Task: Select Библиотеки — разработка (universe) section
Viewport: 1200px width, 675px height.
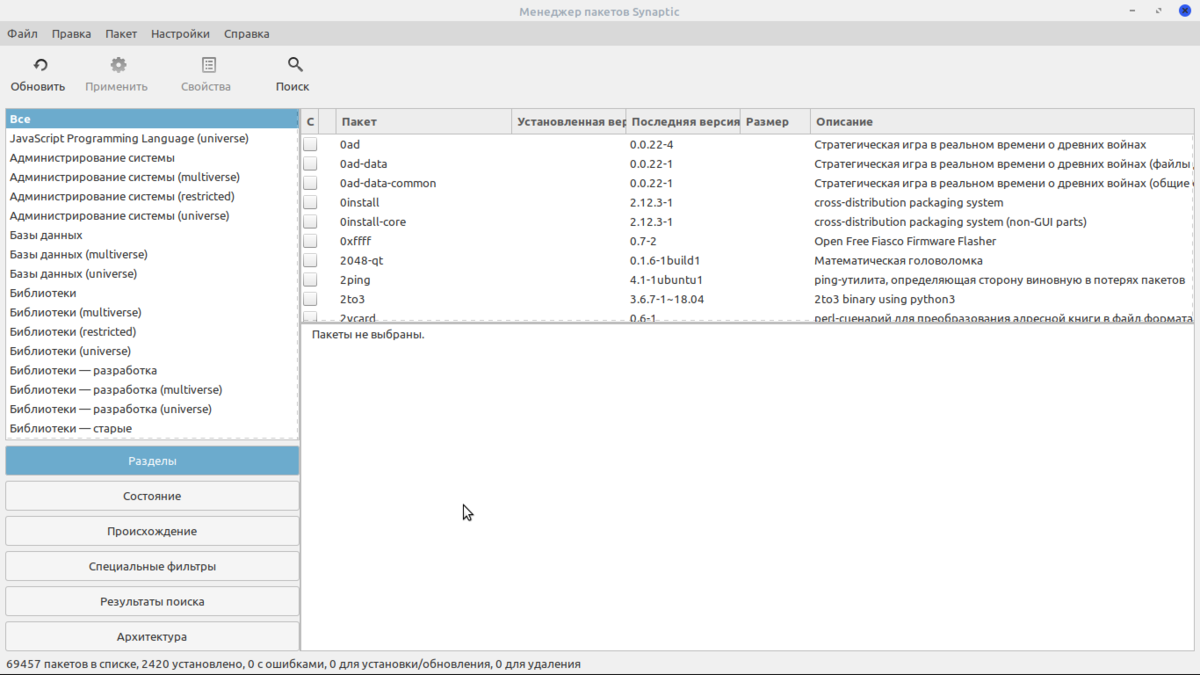Action: [x=152, y=409]
